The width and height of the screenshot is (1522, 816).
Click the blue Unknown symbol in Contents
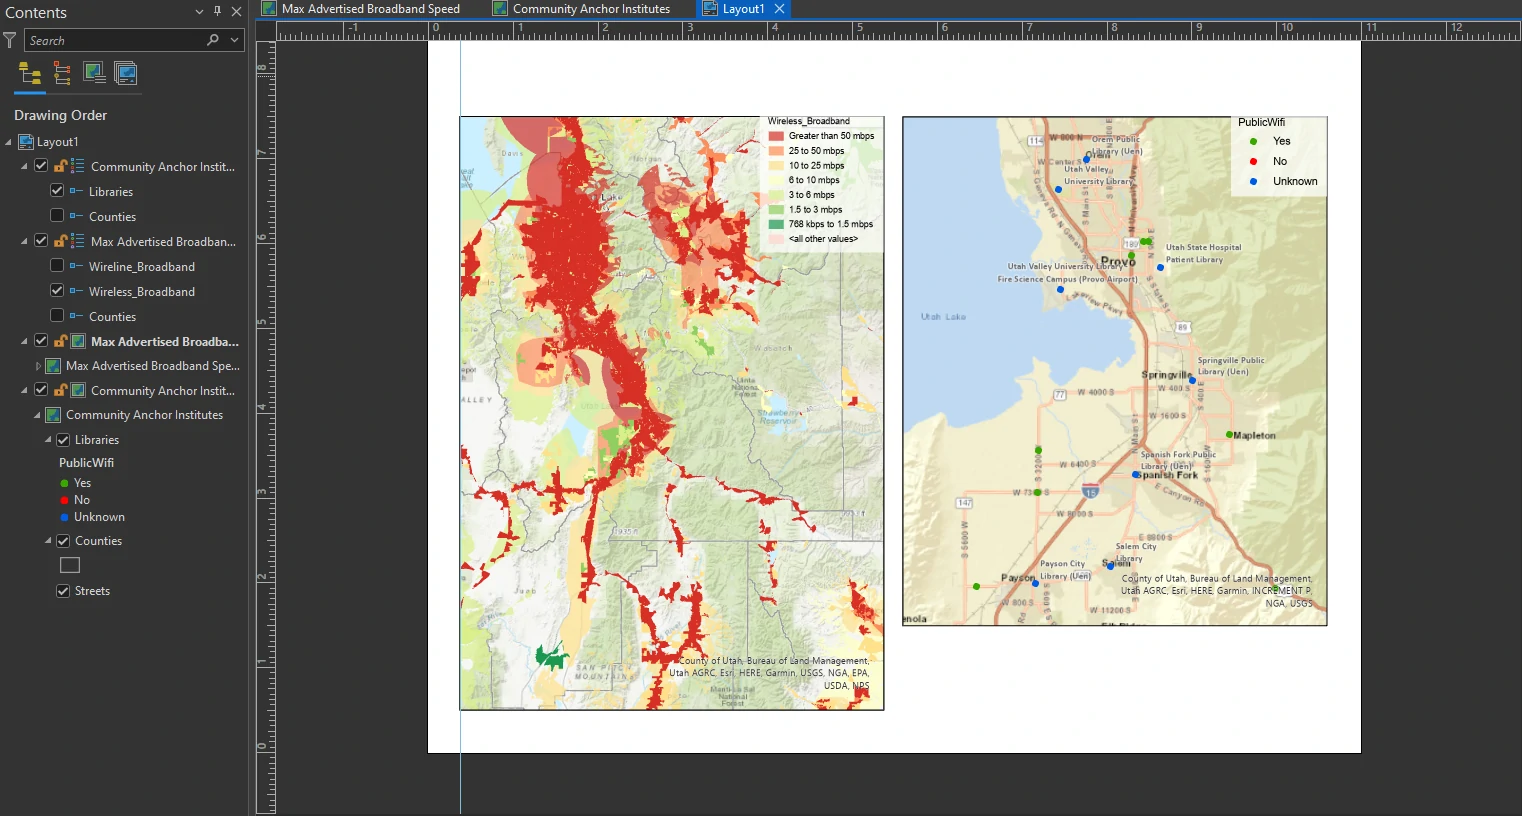64,517
